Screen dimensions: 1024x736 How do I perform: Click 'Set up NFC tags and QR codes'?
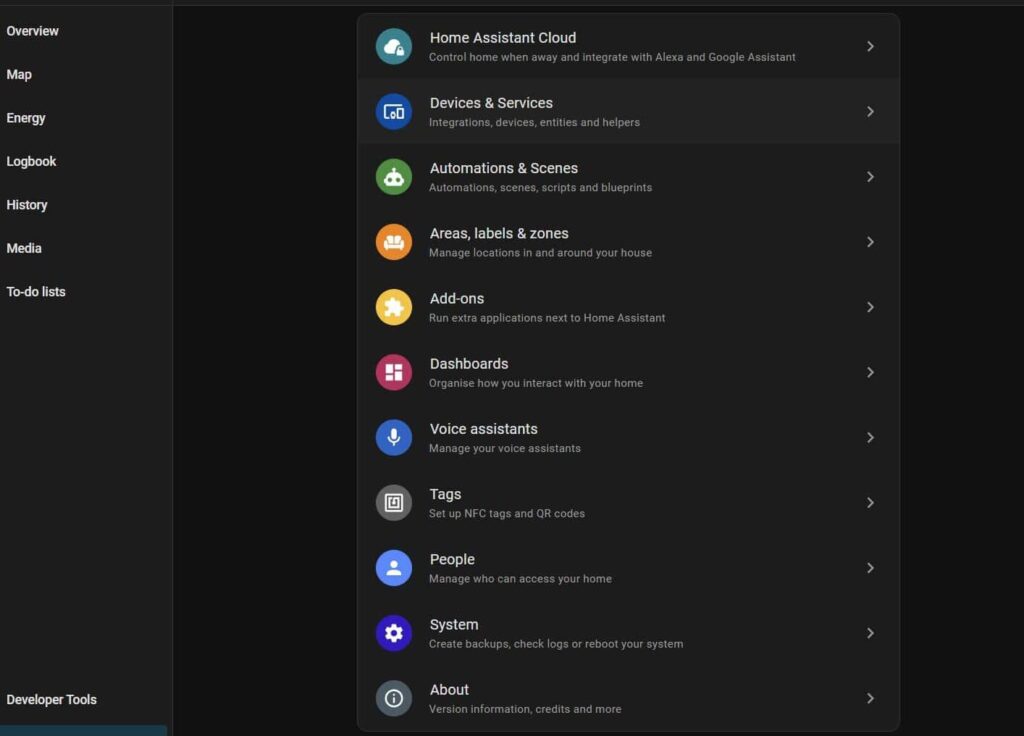tap(507, 513)
